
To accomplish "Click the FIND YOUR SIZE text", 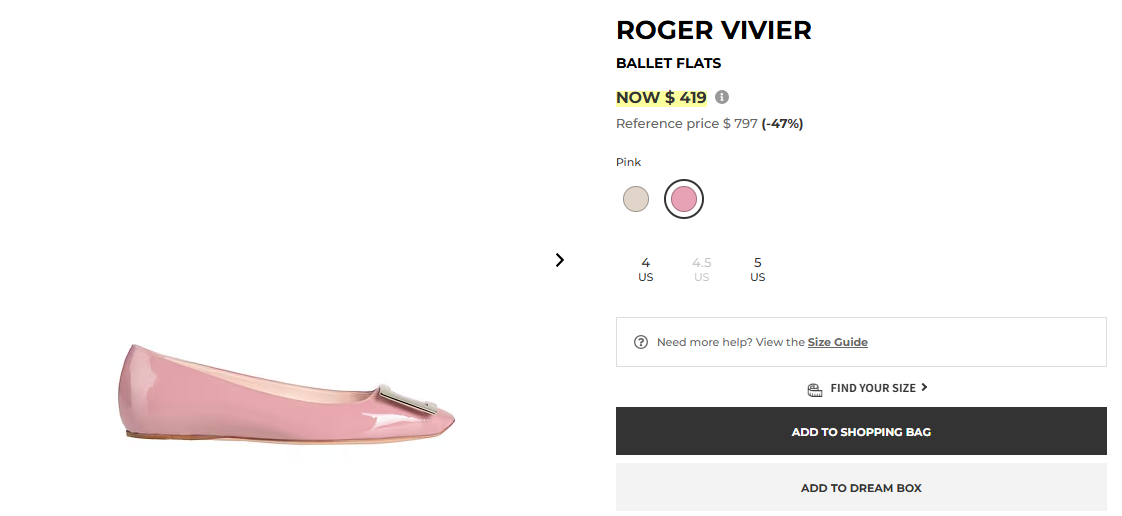I will pyautogui.click(x=872, y=388).
